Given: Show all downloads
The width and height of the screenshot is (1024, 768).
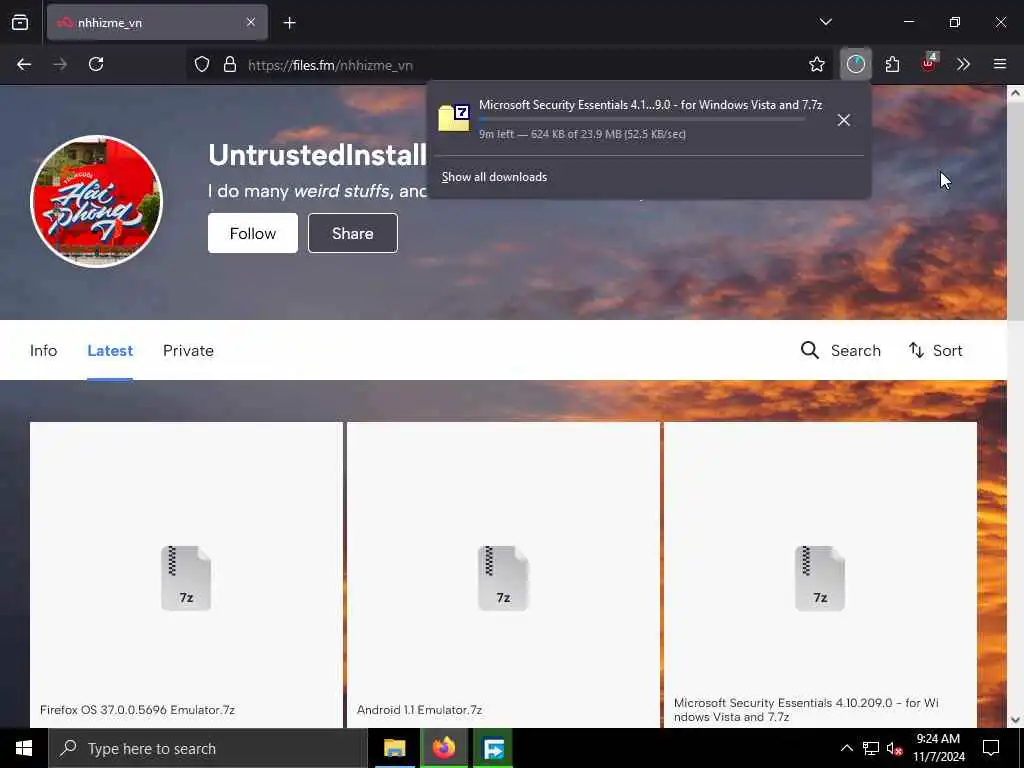Looking at the screenshot, I should pos(494,177).
